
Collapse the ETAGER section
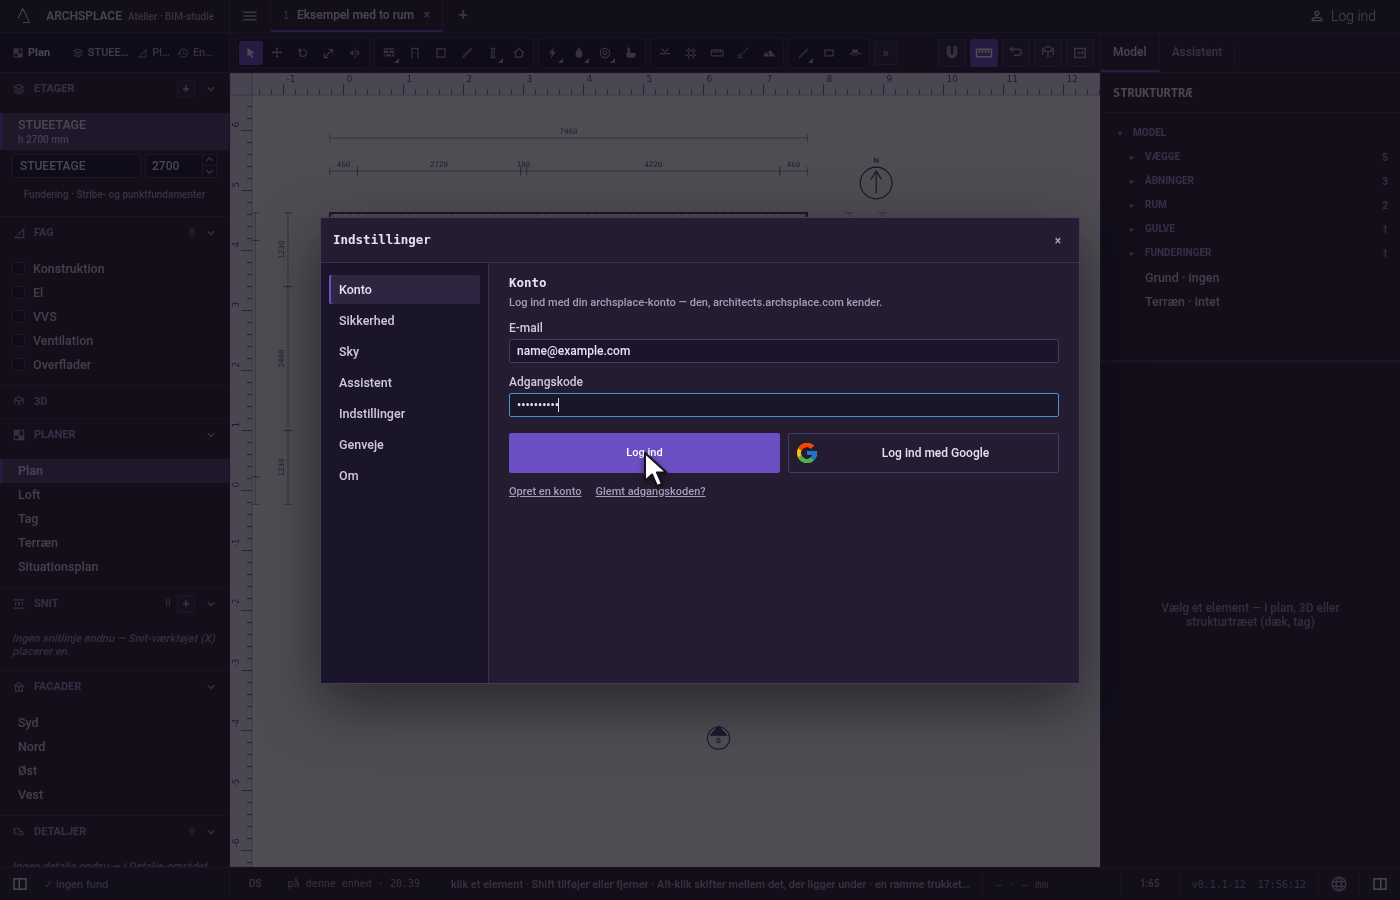click(210, 89)
